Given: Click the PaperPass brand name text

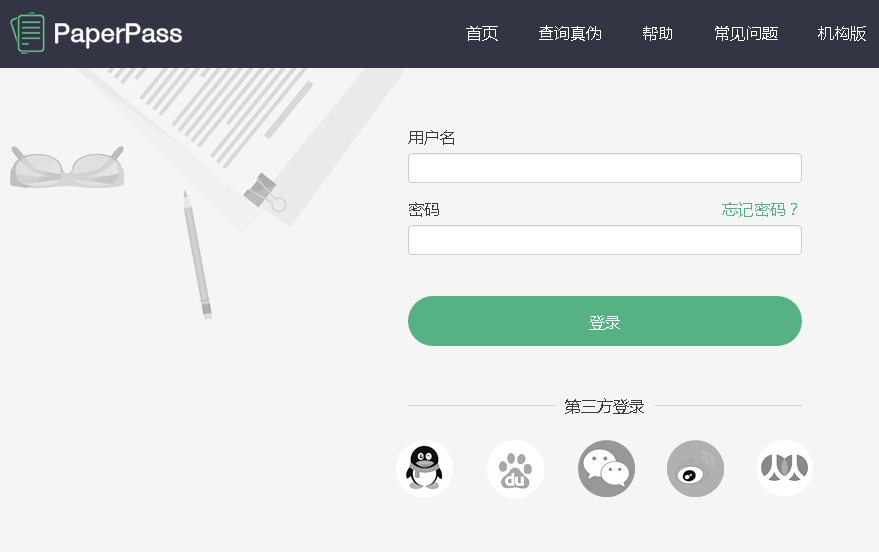Looking at the screenshot, I should point(118,34).
